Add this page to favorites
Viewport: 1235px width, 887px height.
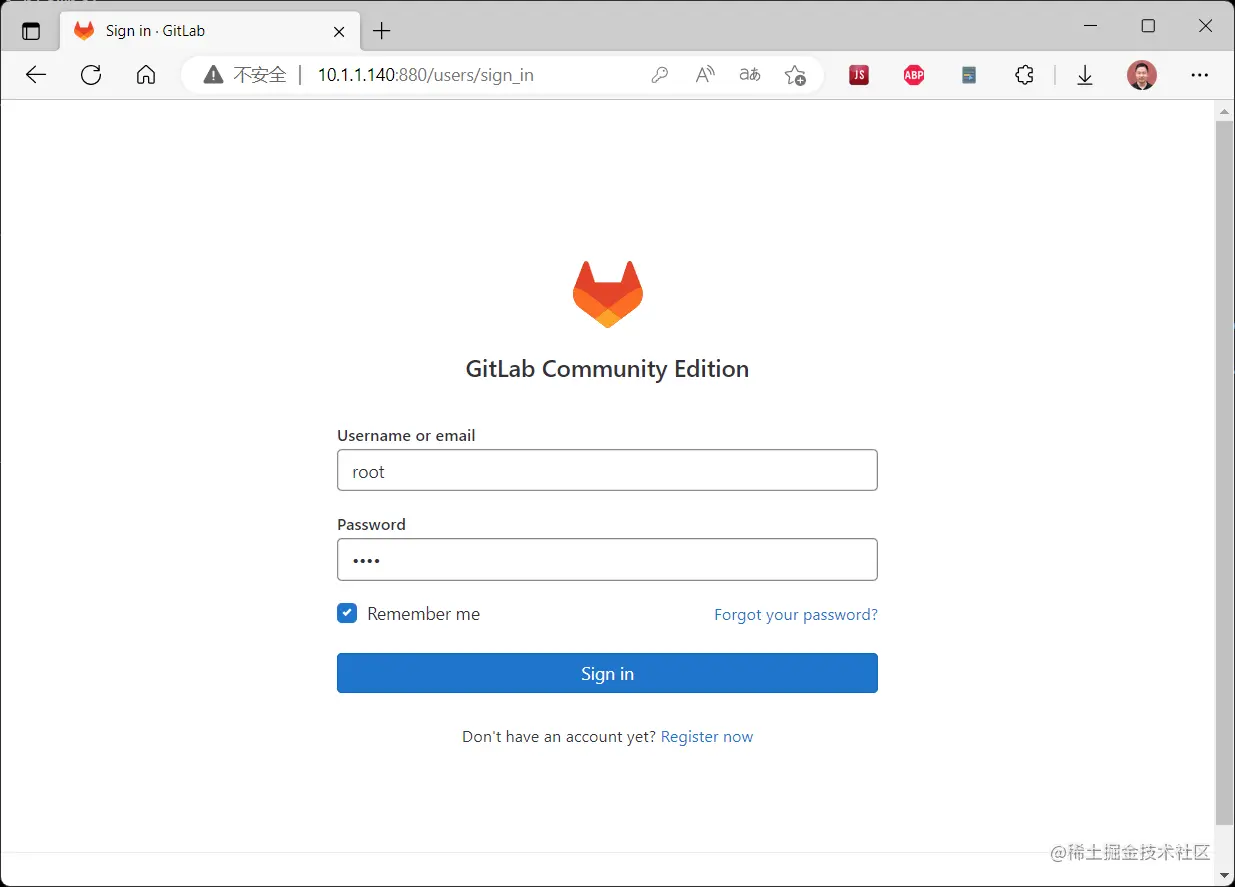[x=795, y=74]
